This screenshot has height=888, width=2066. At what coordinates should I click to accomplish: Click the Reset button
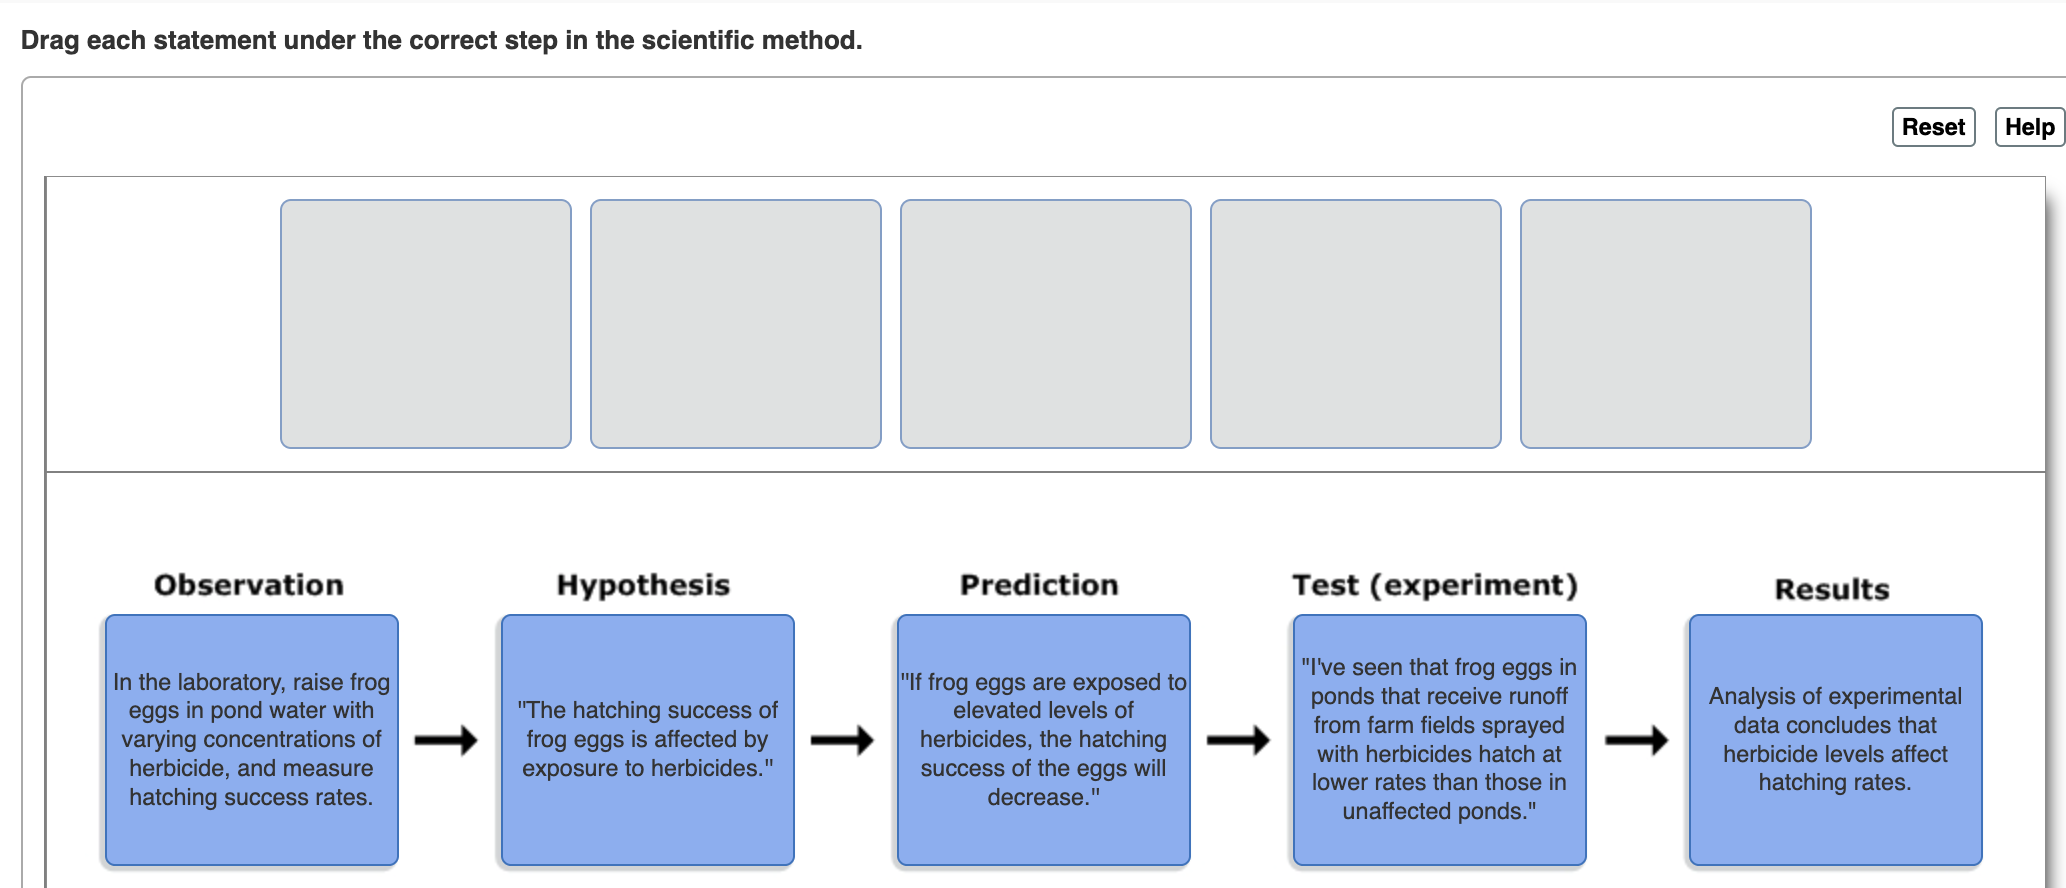point(1932,127)
